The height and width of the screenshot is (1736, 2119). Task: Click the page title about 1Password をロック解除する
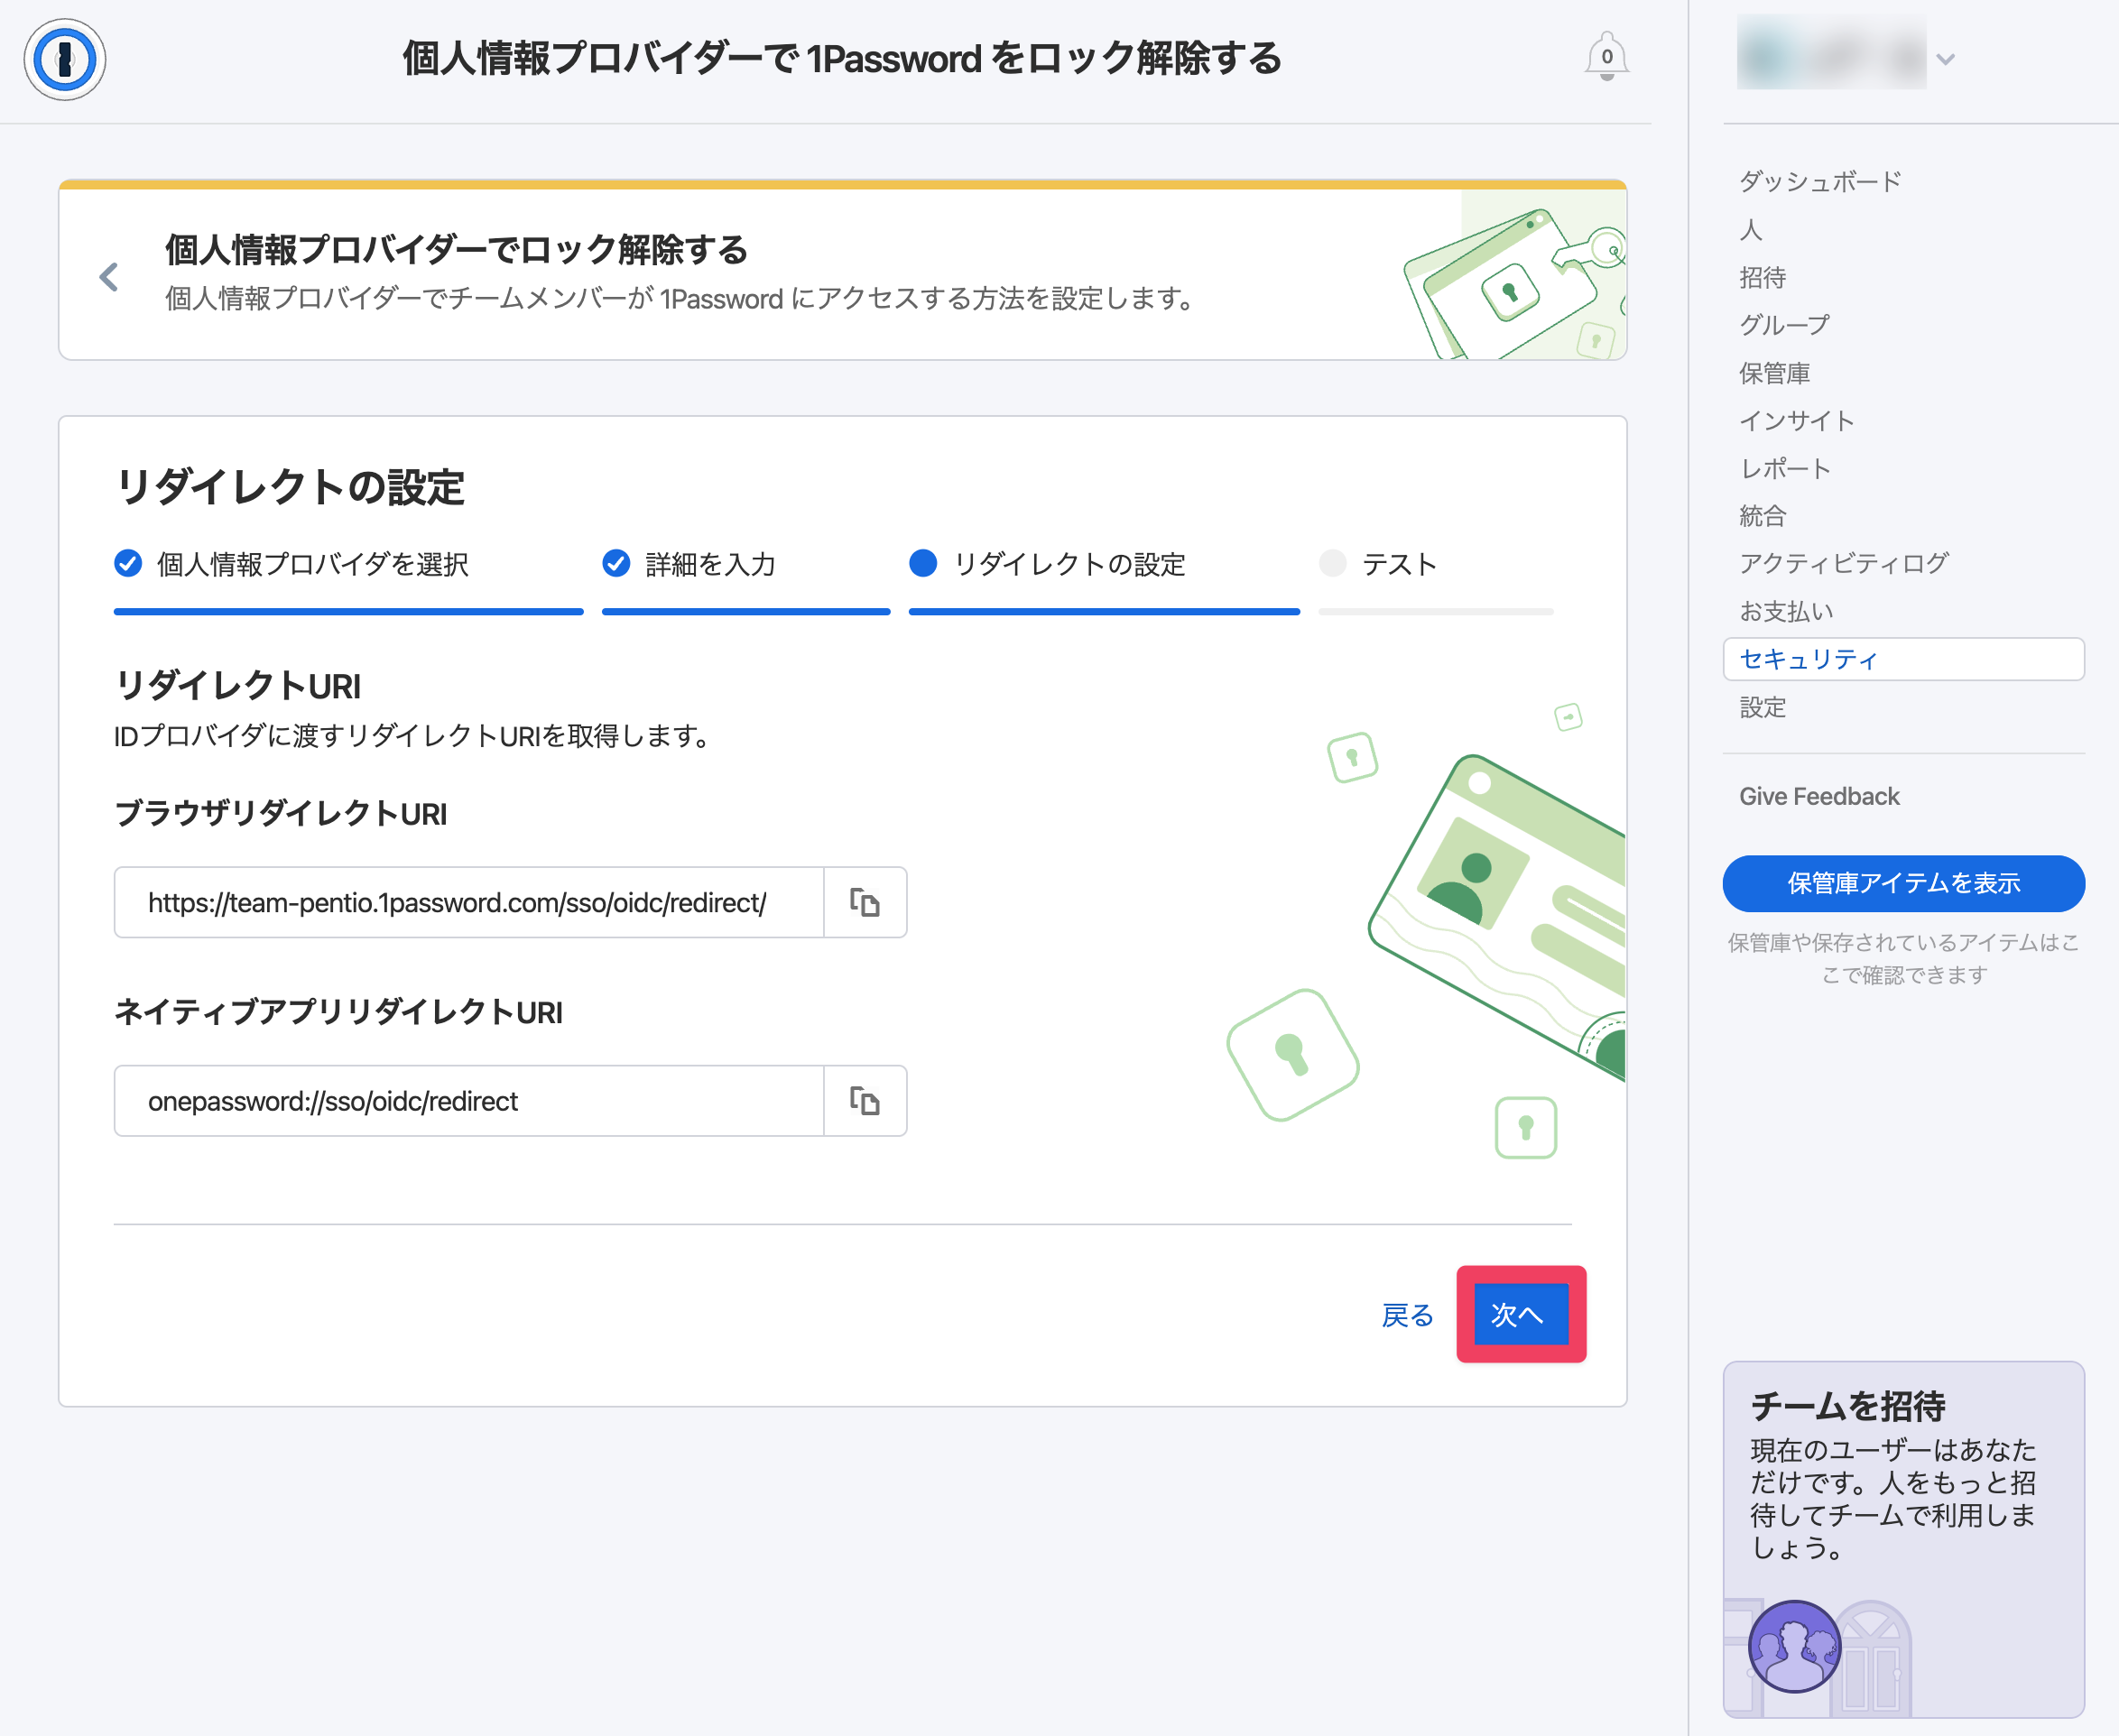click(842, 58)
